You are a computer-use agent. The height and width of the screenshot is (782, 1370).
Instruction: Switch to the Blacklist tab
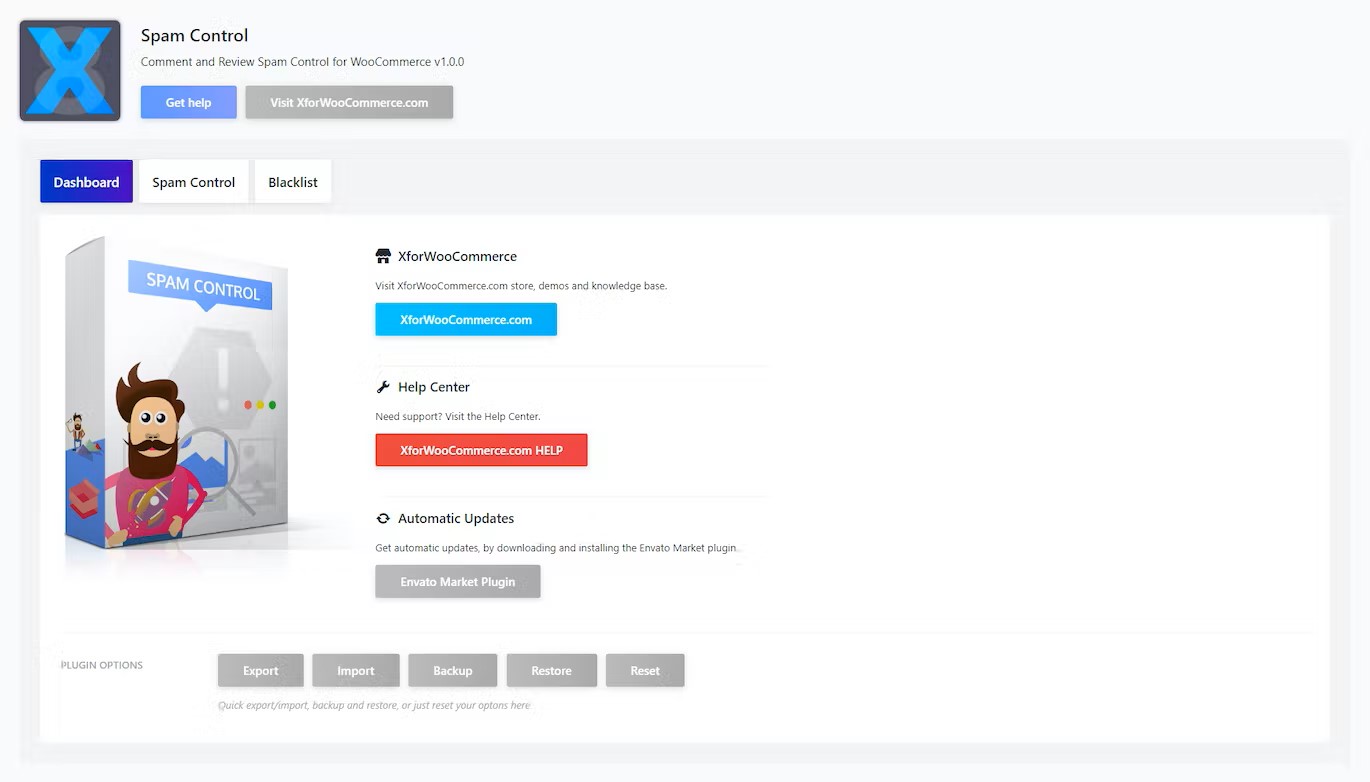click(293, 182)
